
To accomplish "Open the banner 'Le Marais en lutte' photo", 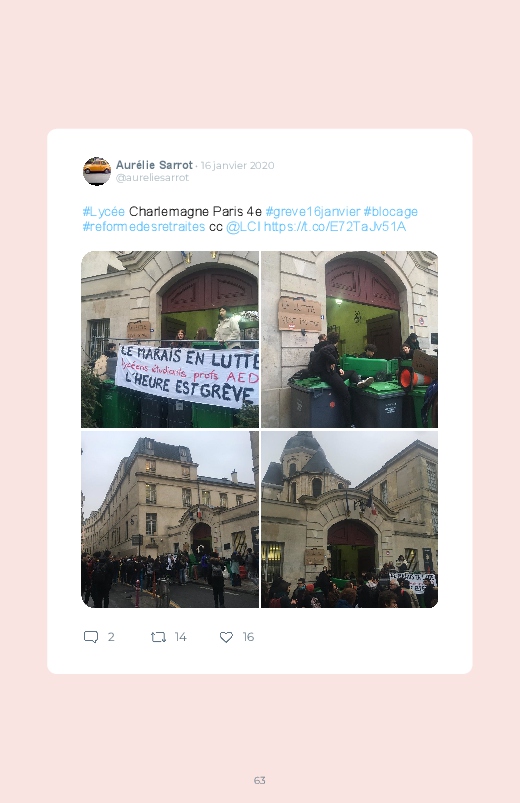I will click(170, 339).
